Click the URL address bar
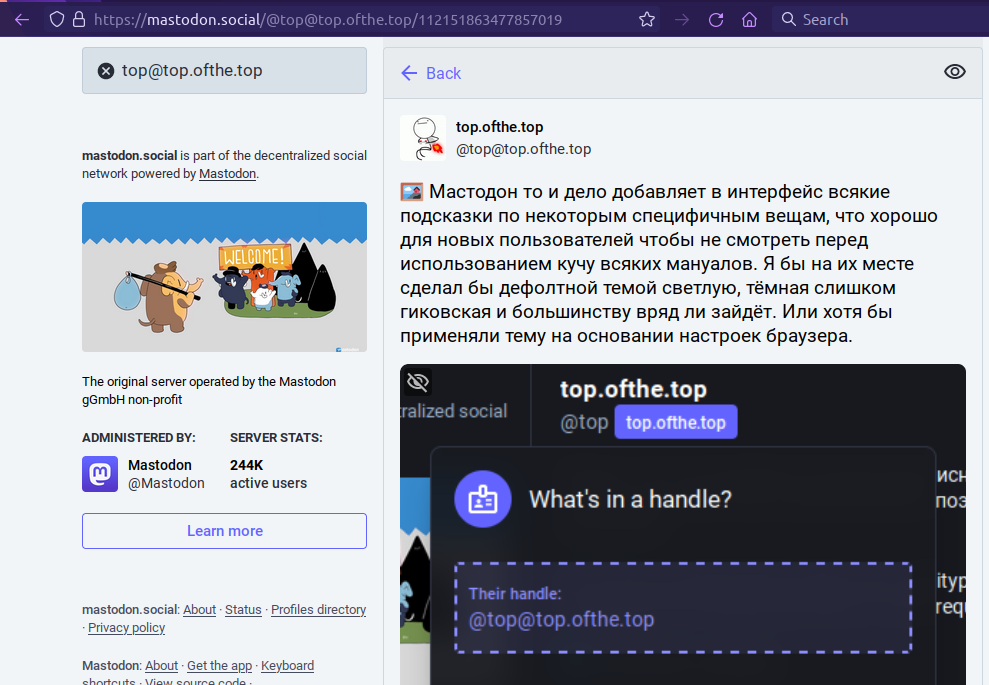989x685 pixels. pyautogui.click(x=353, y=20)
